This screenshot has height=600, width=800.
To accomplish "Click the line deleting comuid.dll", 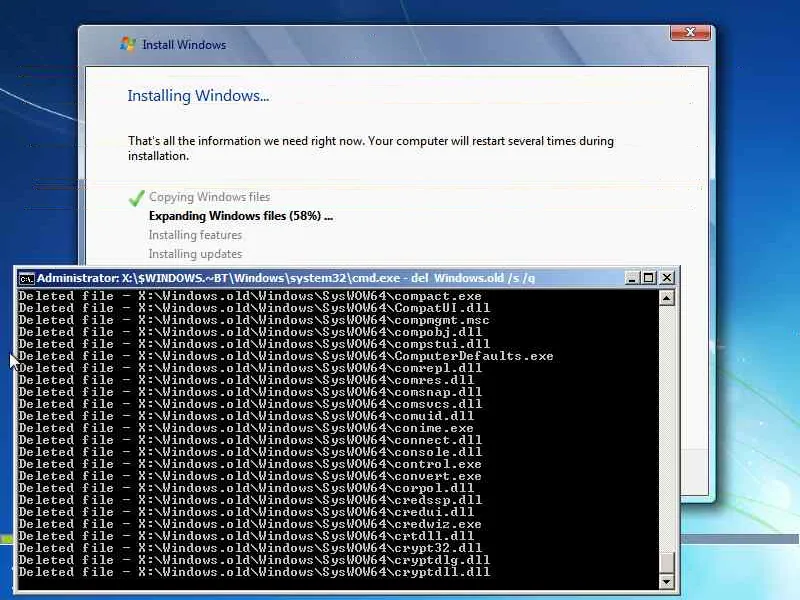I will (246, 416).
